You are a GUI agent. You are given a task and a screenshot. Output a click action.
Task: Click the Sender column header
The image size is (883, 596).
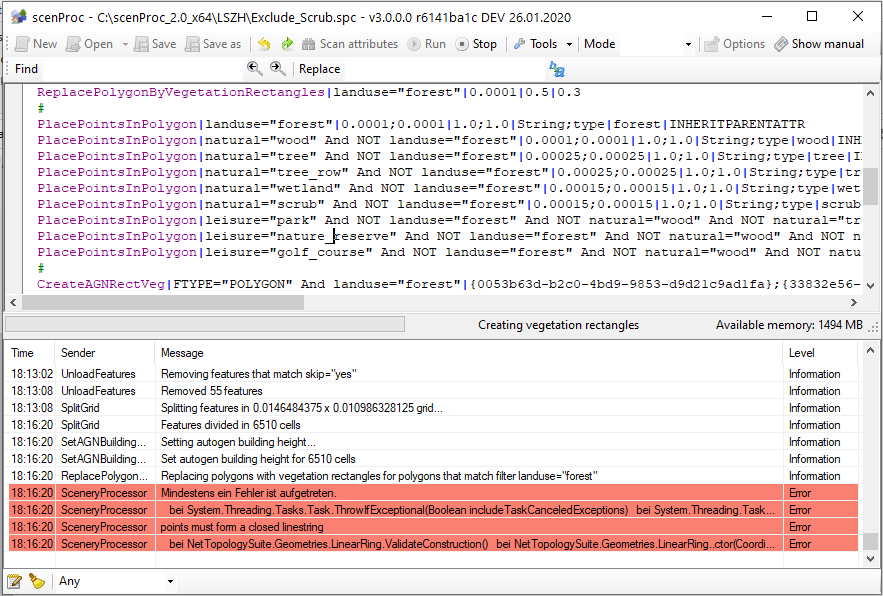tap(105, 353)
